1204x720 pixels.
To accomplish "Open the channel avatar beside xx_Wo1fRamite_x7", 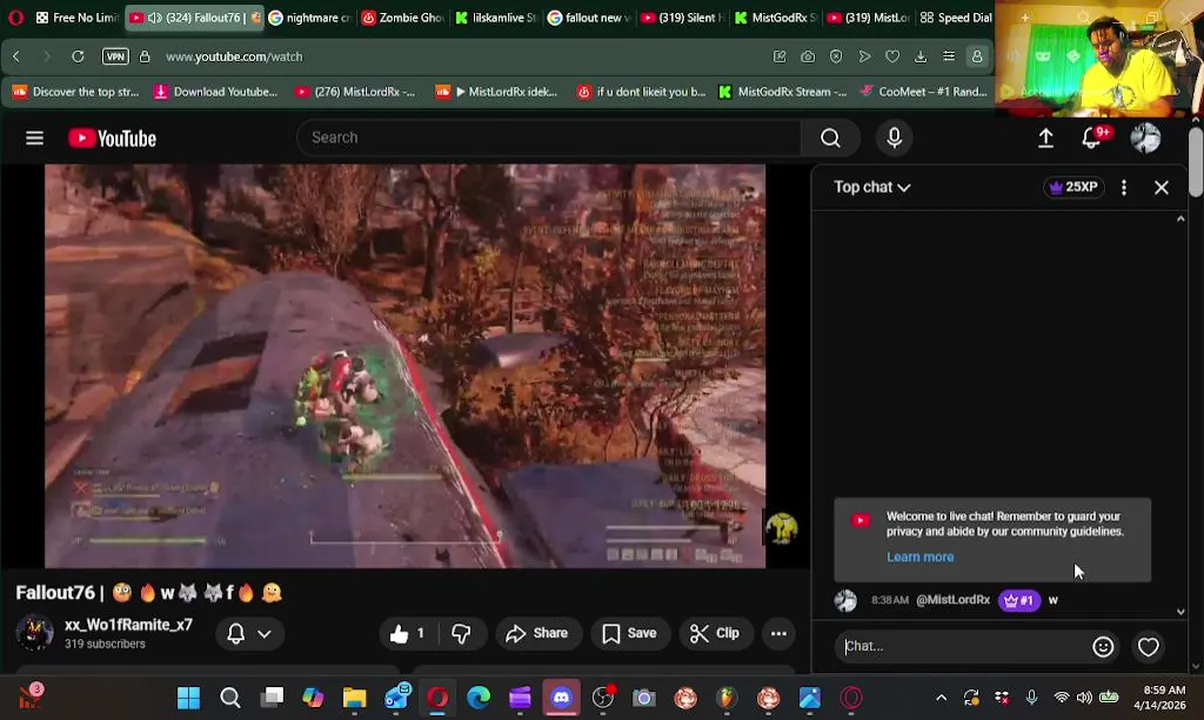I will point(35,633).
